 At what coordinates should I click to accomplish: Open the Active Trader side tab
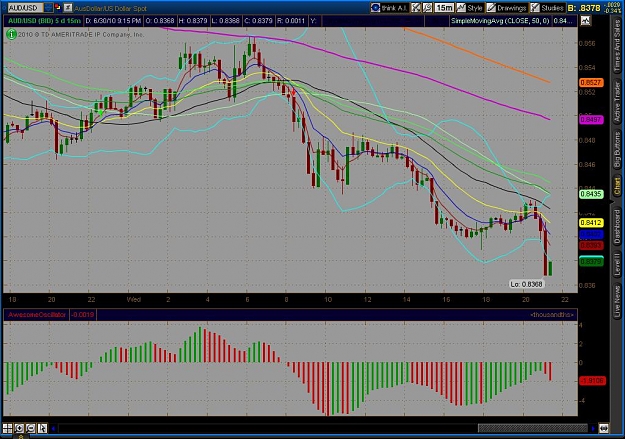(617, 102)
